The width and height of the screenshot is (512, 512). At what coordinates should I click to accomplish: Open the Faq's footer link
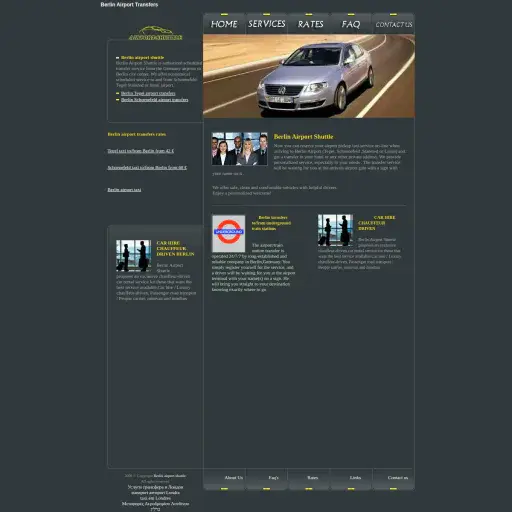point(273,478)
